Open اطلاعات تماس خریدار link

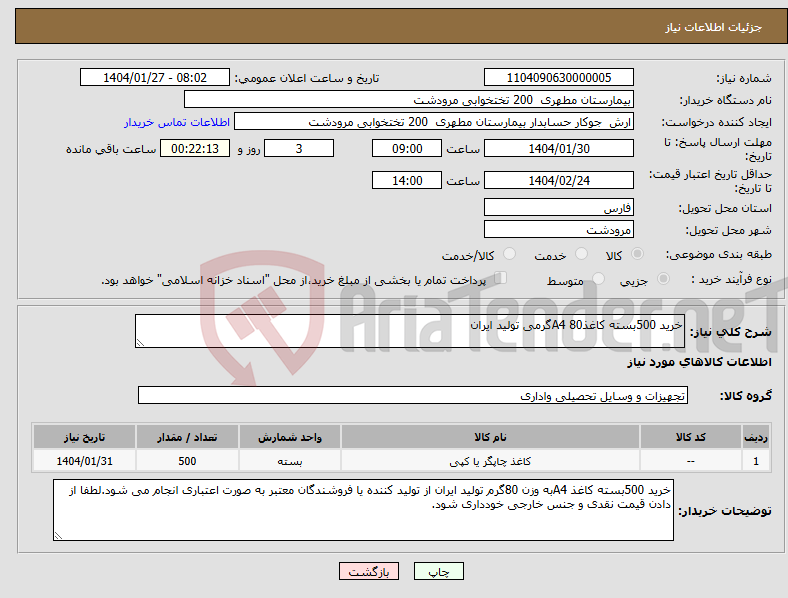pyautogui.click(x=177, y=122)
